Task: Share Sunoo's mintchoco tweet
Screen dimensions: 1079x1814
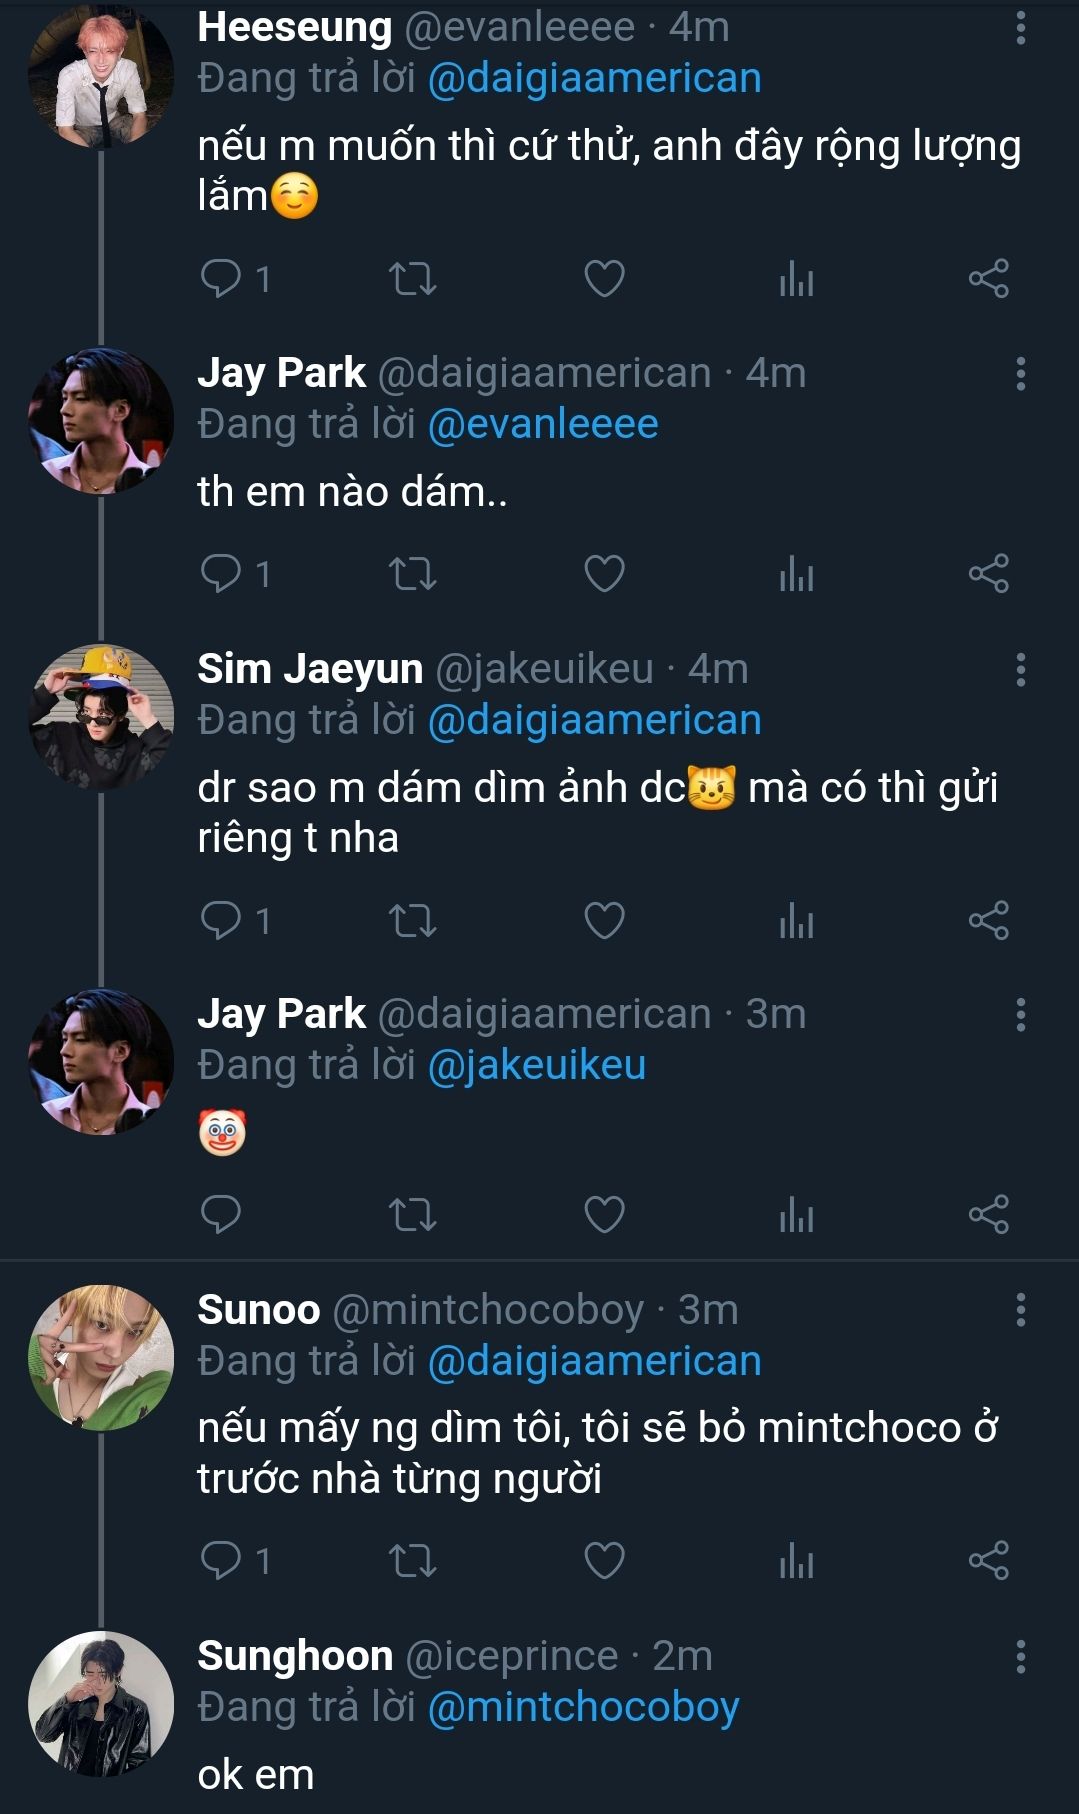Action: [x=988, y=1560]
